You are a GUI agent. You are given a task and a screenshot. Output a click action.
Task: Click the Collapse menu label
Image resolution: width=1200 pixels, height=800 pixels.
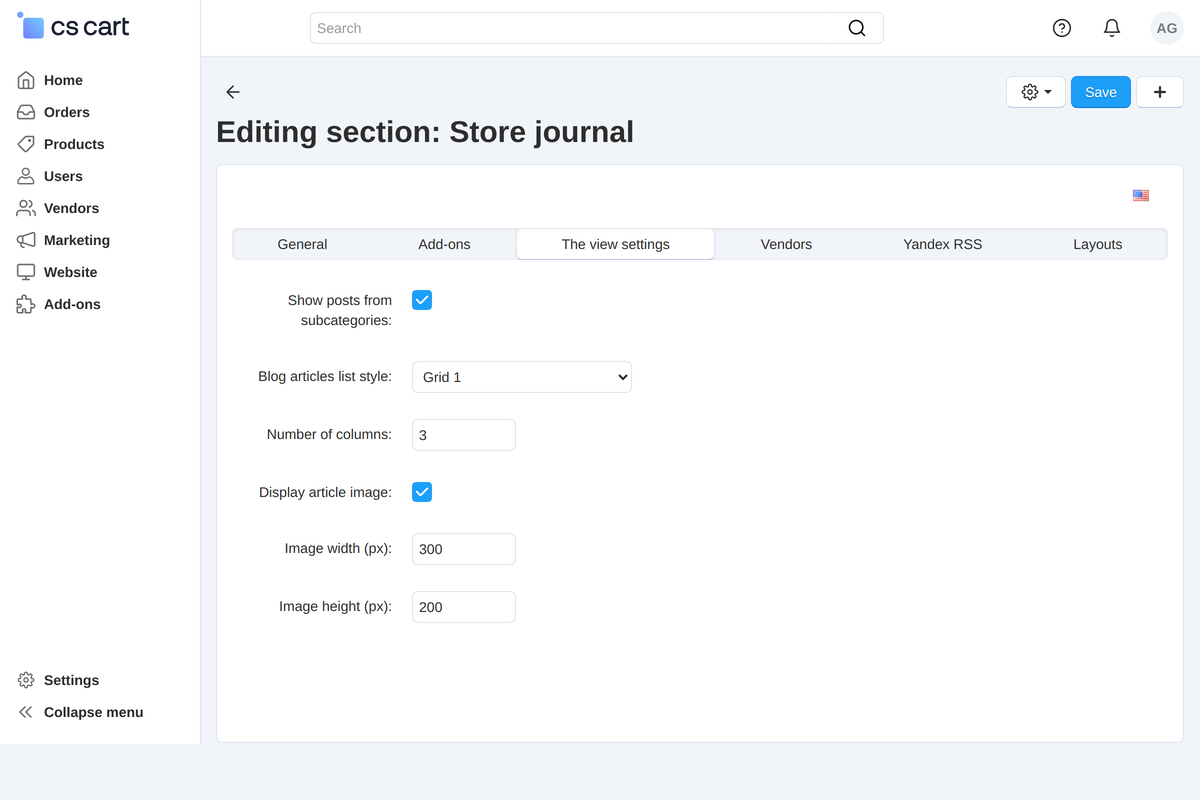(94, 712)
